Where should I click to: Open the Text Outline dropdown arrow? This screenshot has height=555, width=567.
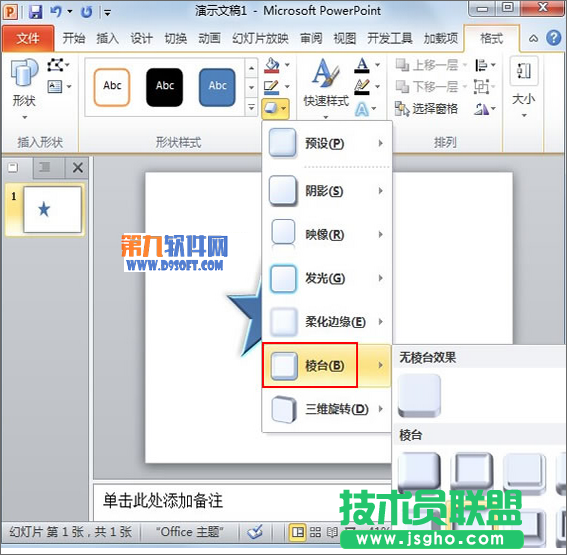378,86
